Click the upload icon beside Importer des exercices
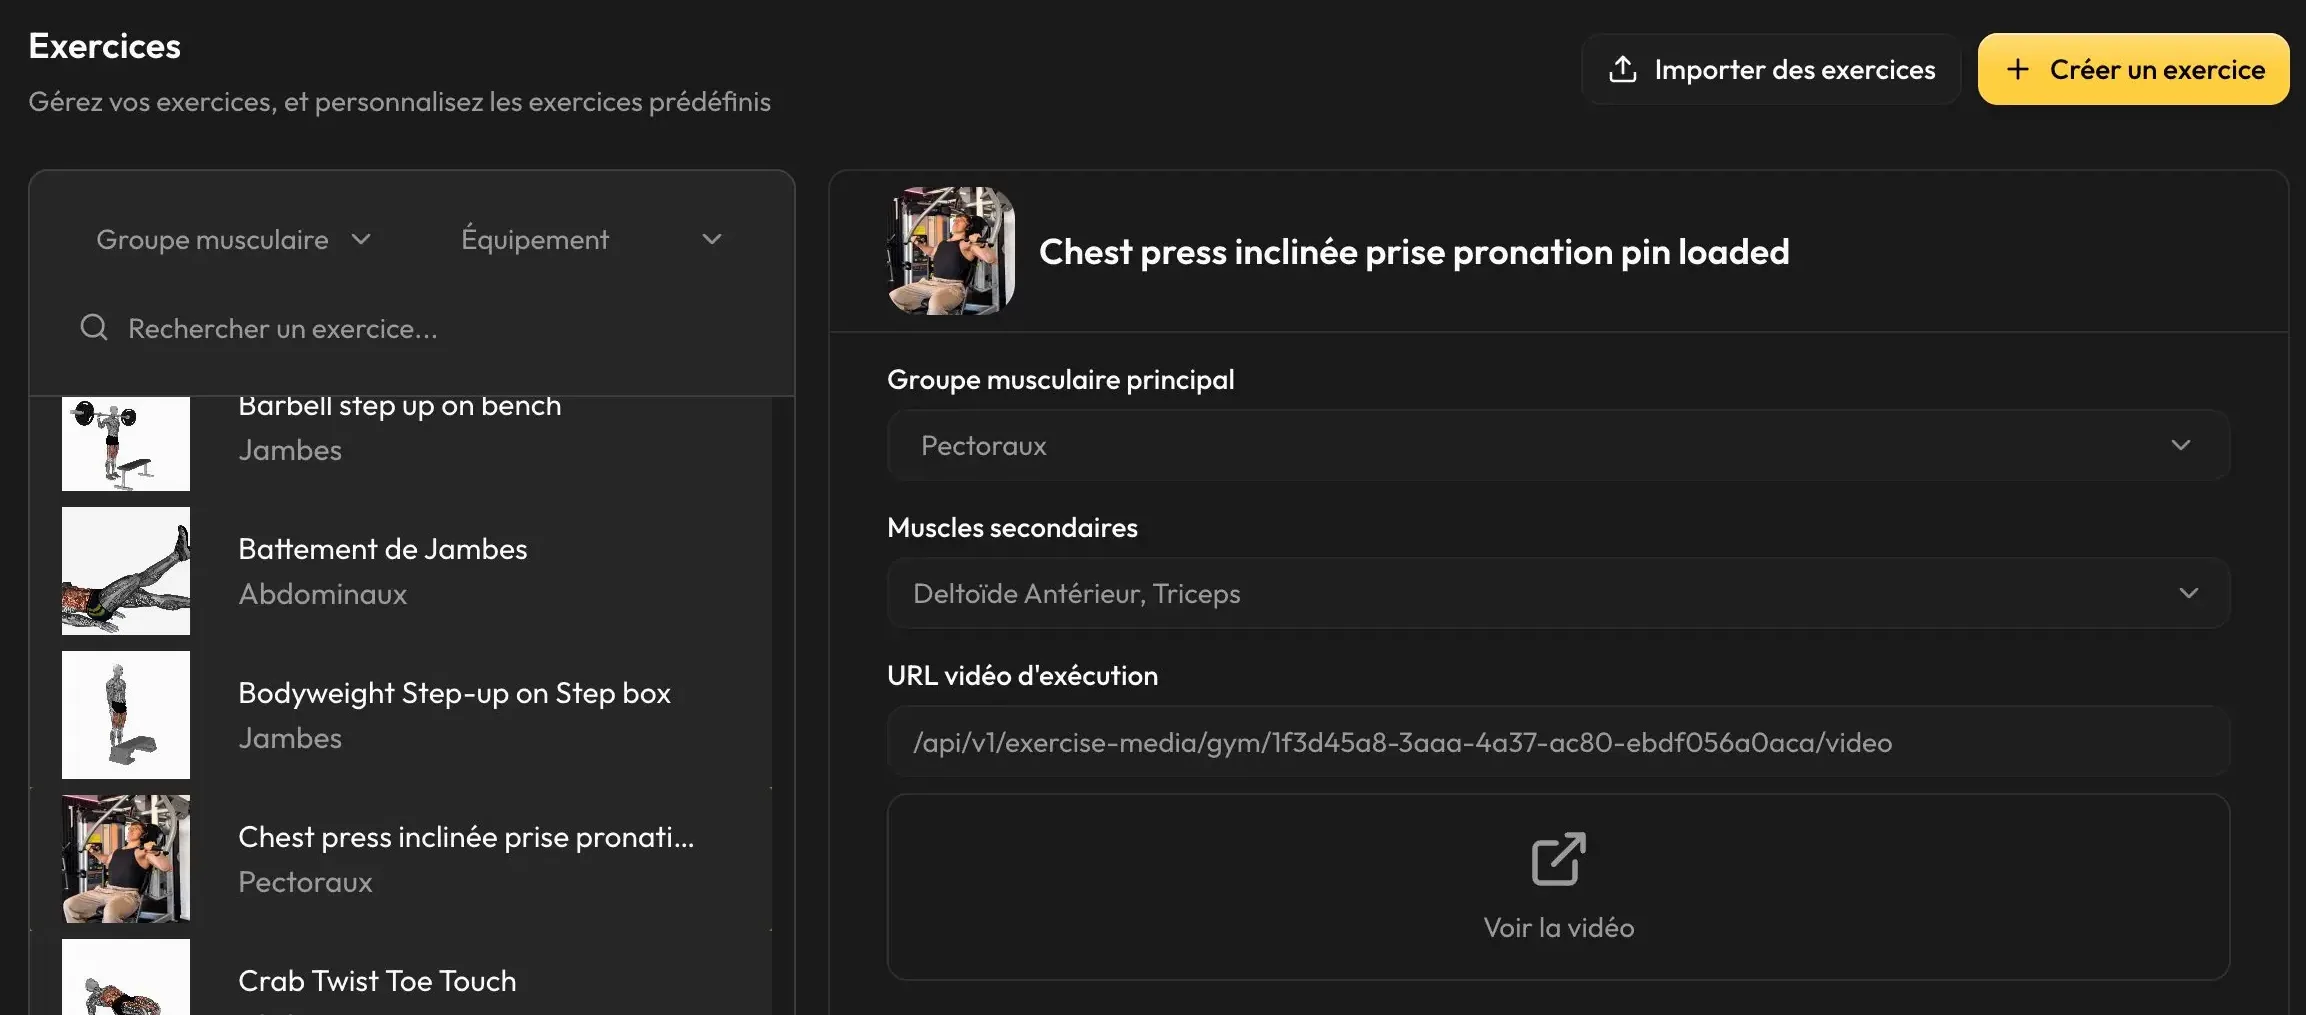The width and height of the screenshot is (2306, 1015). (1622, 69)
